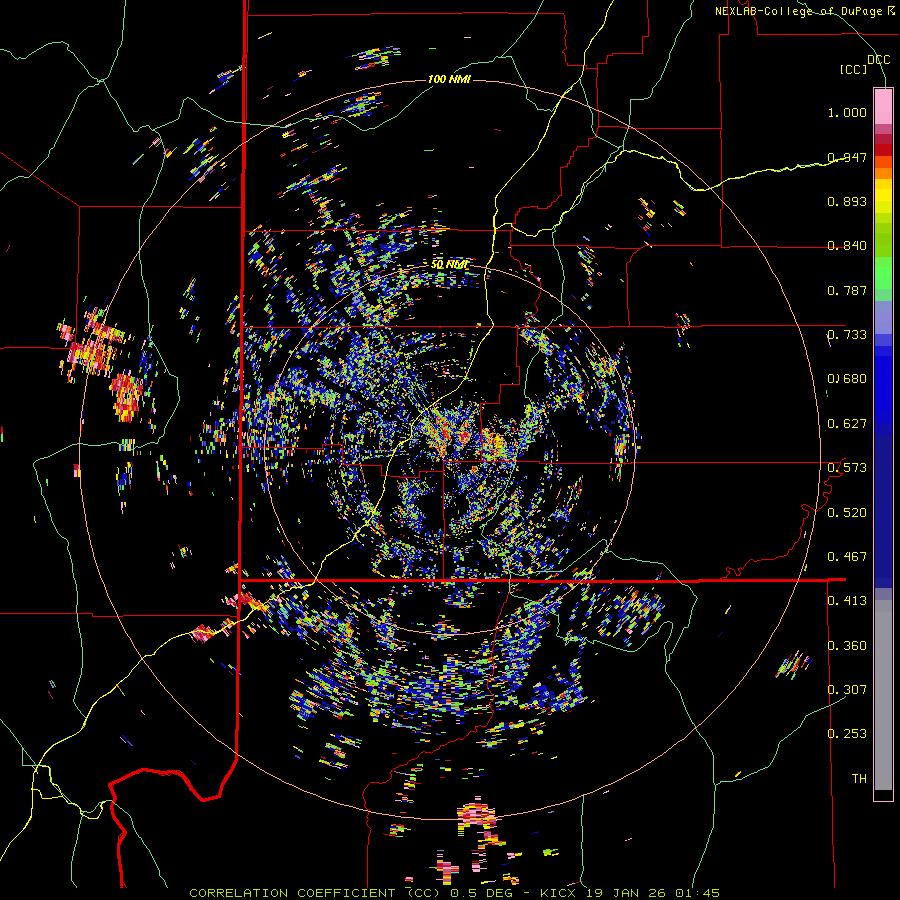Select the 0.947 value on the scale
This screenshot has height=900, width=900.
tap(847, 157)
